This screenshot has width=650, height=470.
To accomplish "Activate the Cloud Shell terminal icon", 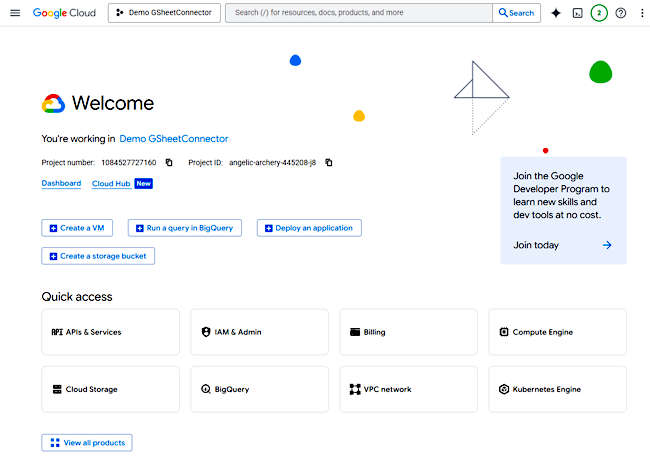I will click(x=577, y=13).
